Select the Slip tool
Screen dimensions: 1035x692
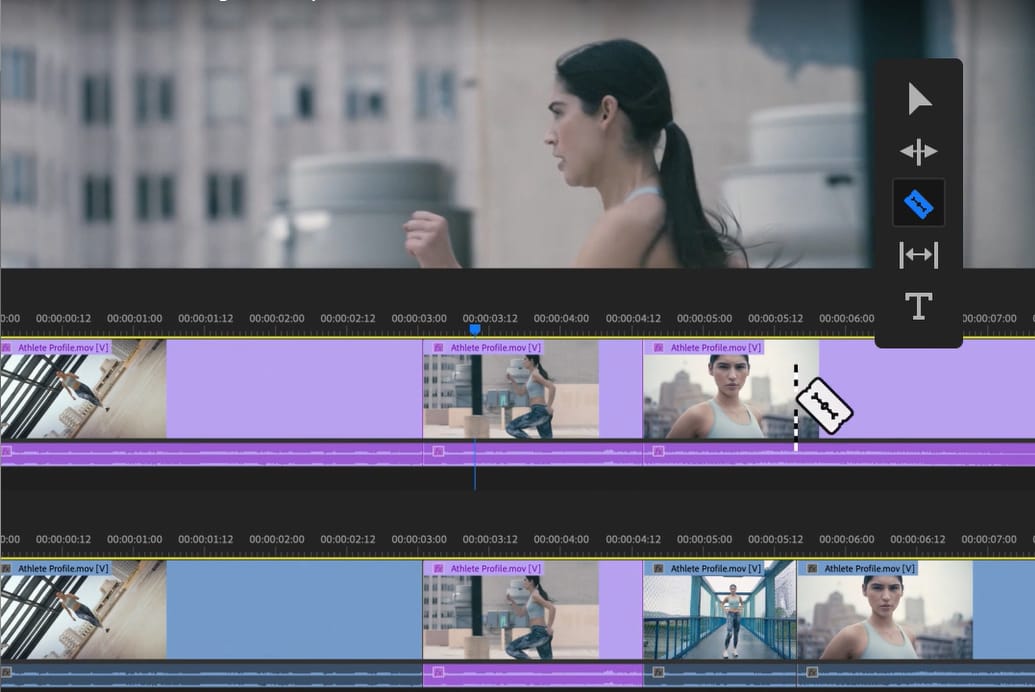pyautogui.click(x=919, y=255)
